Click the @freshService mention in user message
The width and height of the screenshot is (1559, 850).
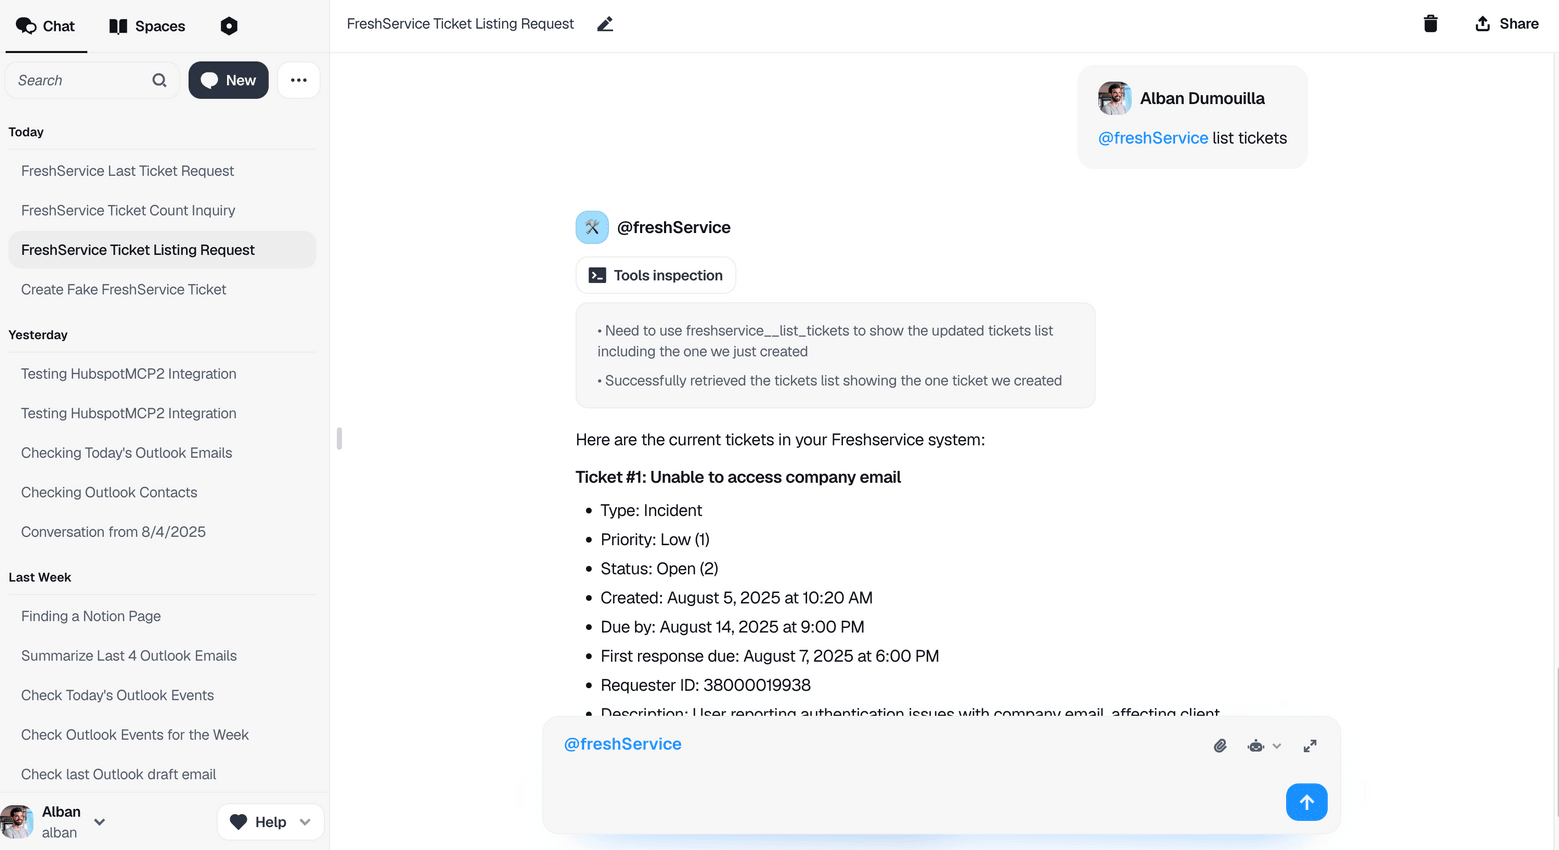[1153, 138]
